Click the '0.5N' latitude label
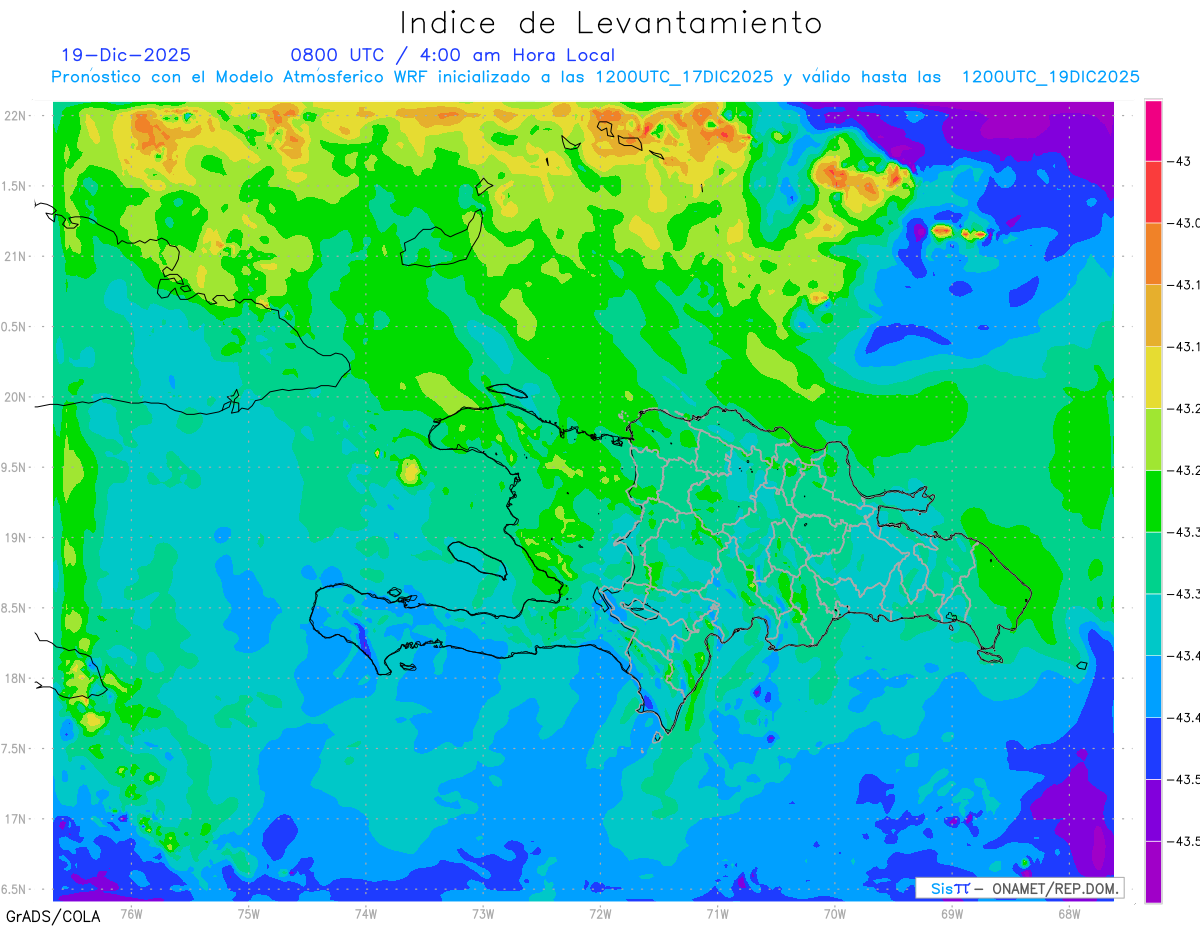This screenshot has height=927, width=1200. click(15, 327)
